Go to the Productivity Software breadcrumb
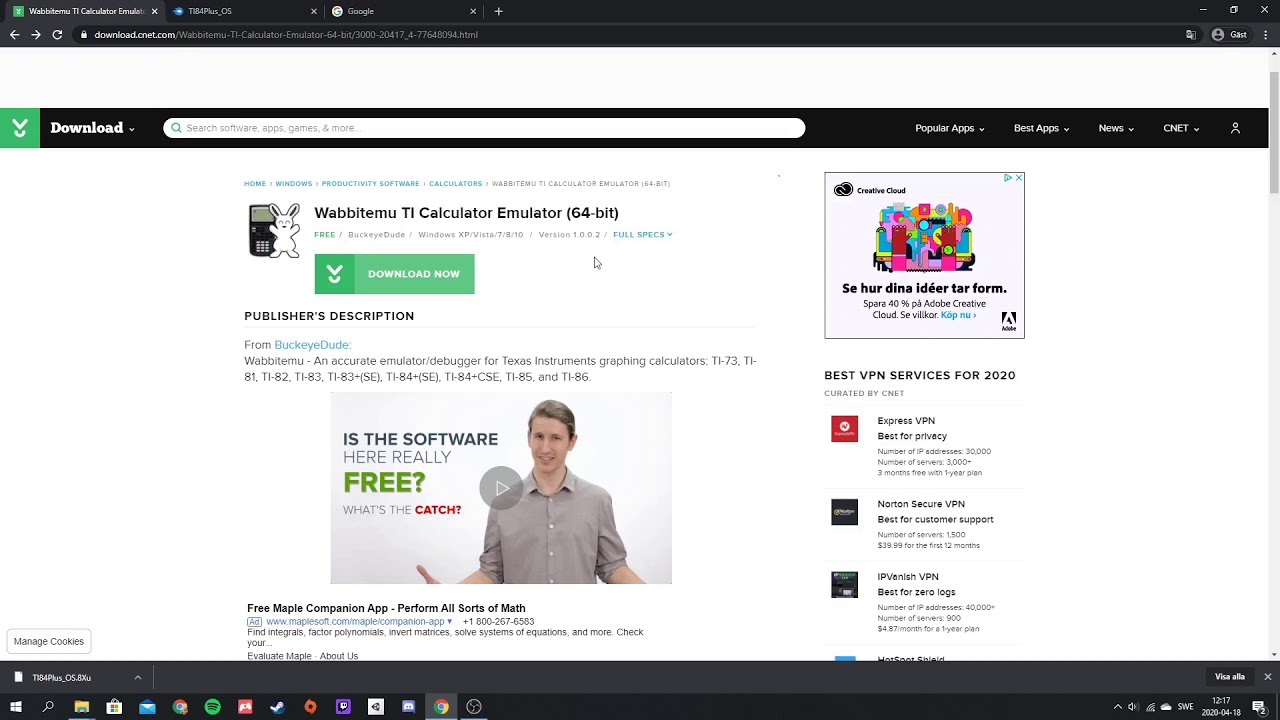The image size is (1280, 720). 370,184
